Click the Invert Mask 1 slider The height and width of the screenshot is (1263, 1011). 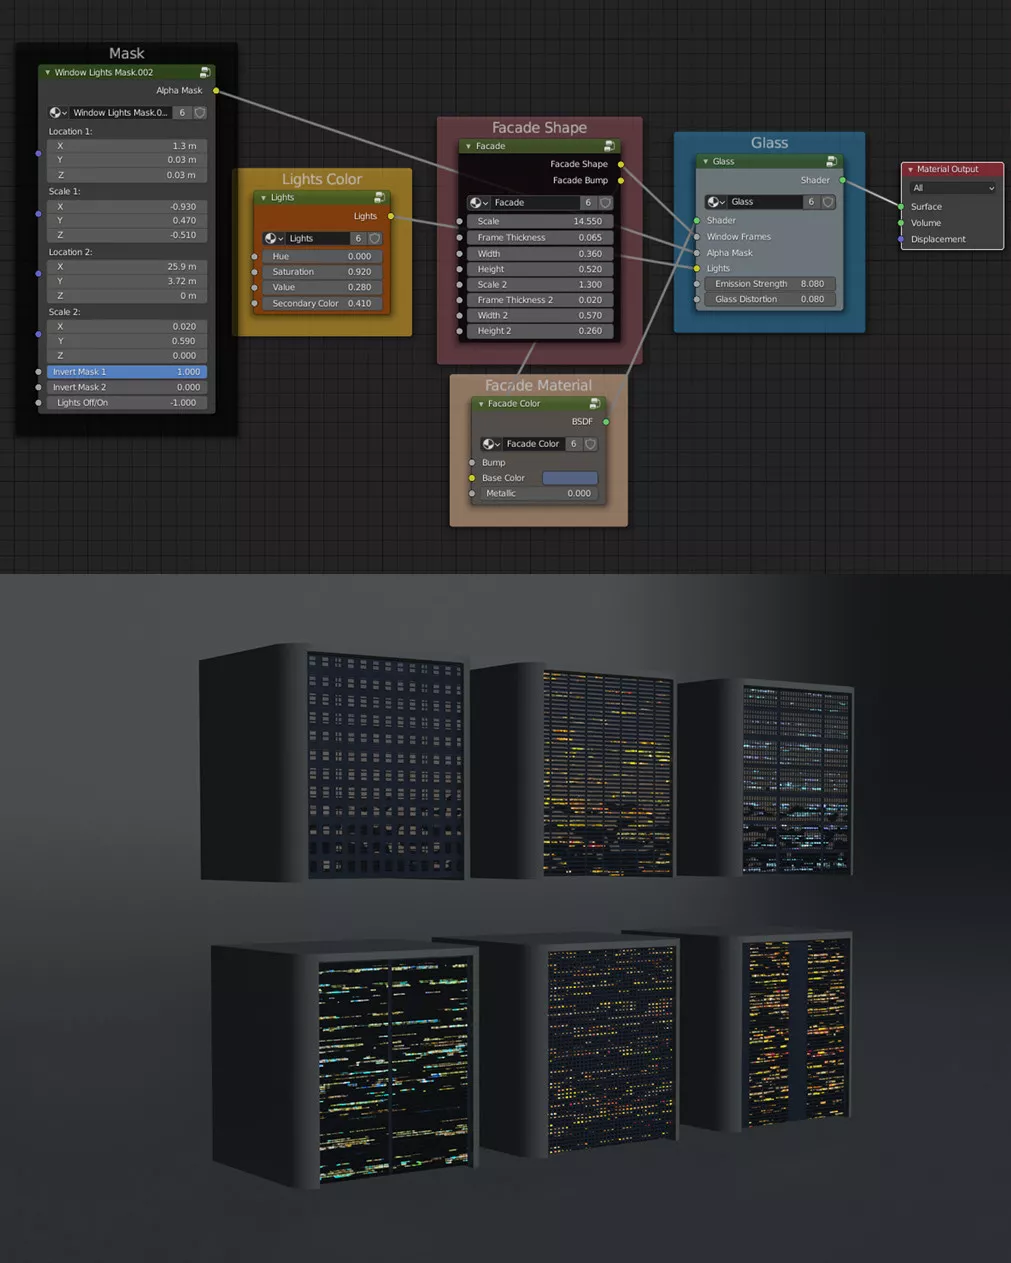coord(126,372)
